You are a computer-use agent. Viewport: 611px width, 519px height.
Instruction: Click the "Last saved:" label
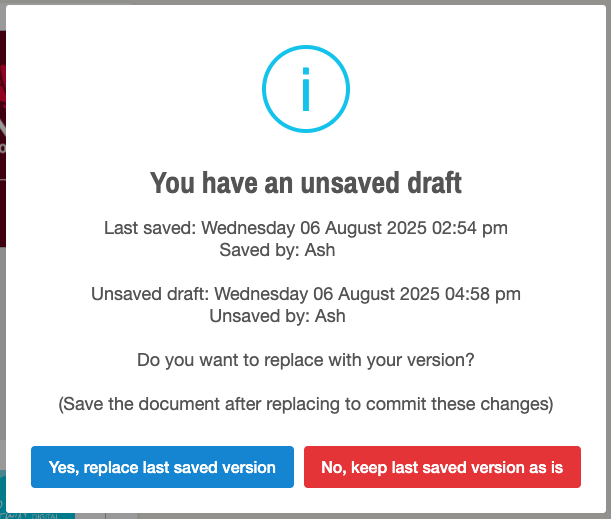144,228
